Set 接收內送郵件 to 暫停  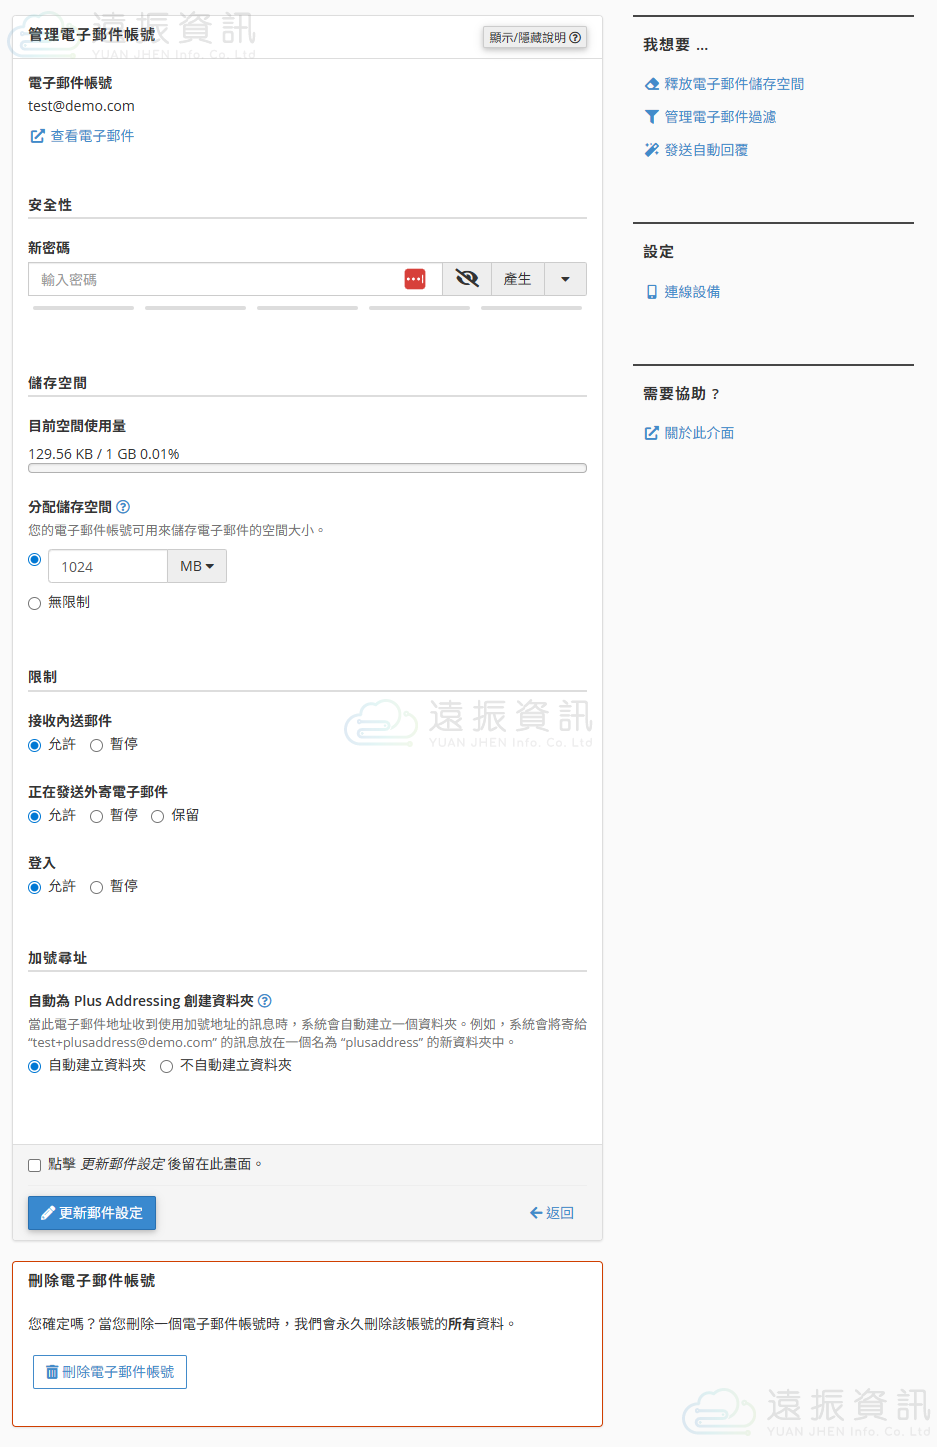point(97,745)
